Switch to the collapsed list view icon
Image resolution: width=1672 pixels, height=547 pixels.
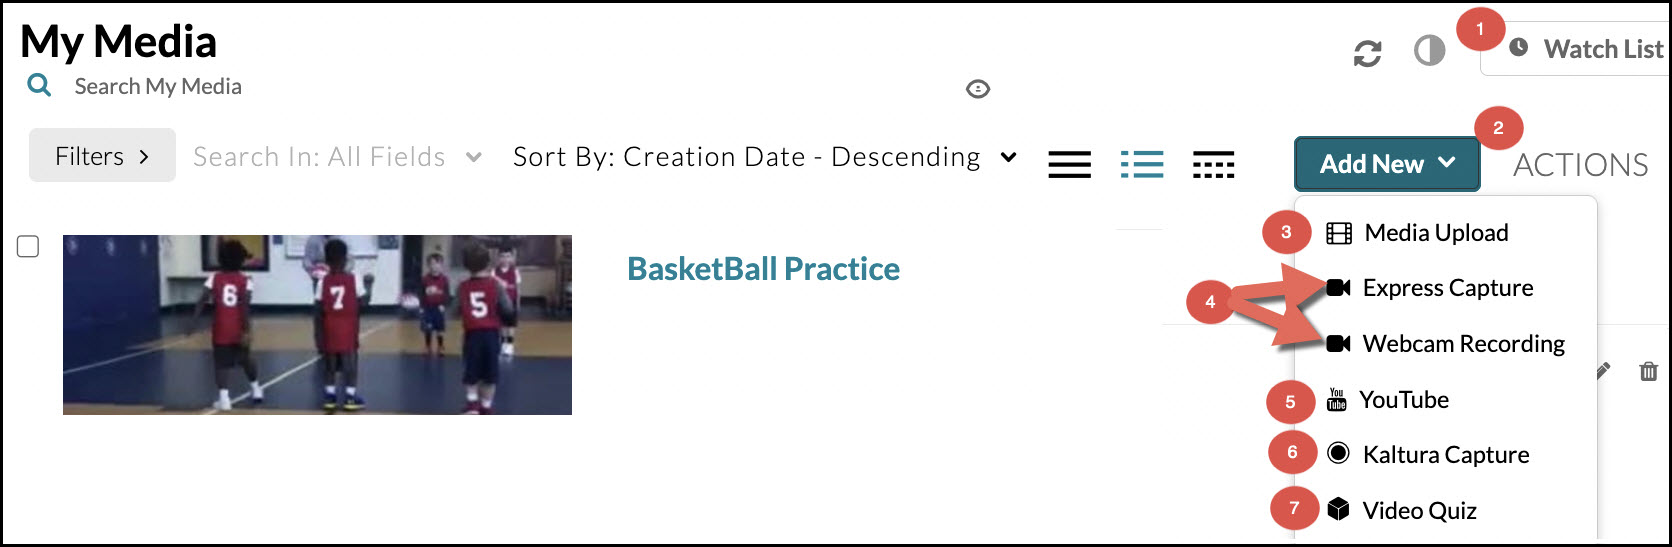click(1069, 164)
